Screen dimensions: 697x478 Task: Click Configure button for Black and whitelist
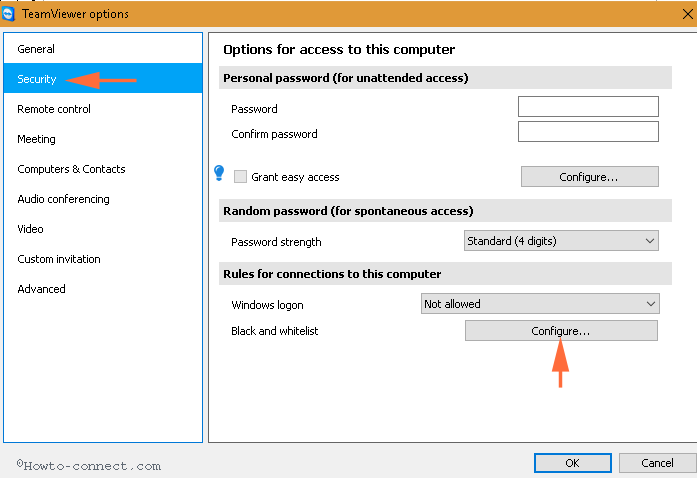tap(561, 331)
